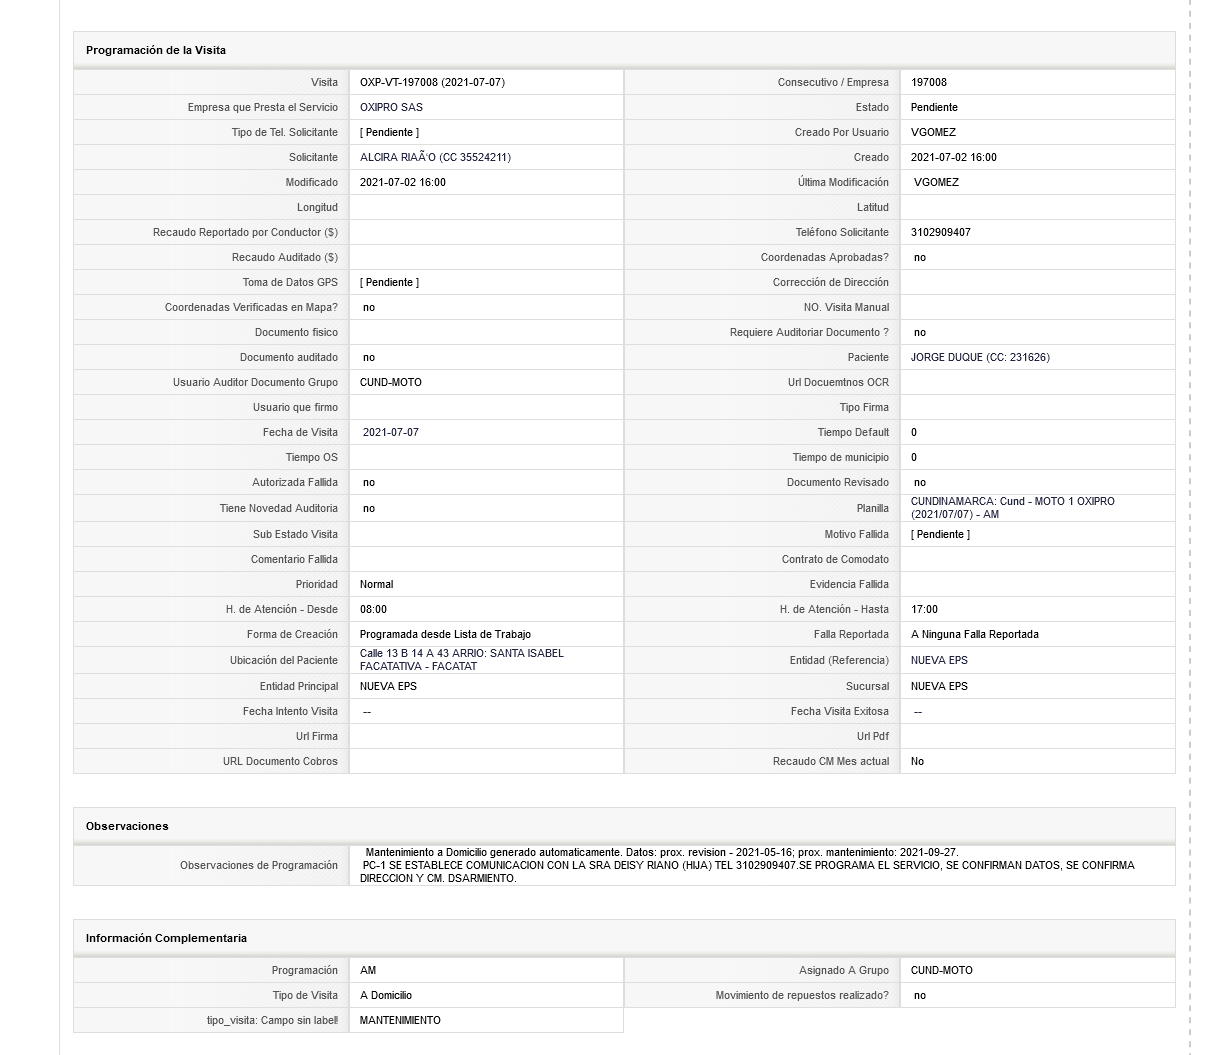Click Recaudo Reportado por Conductor ($) label

point(245,232)
